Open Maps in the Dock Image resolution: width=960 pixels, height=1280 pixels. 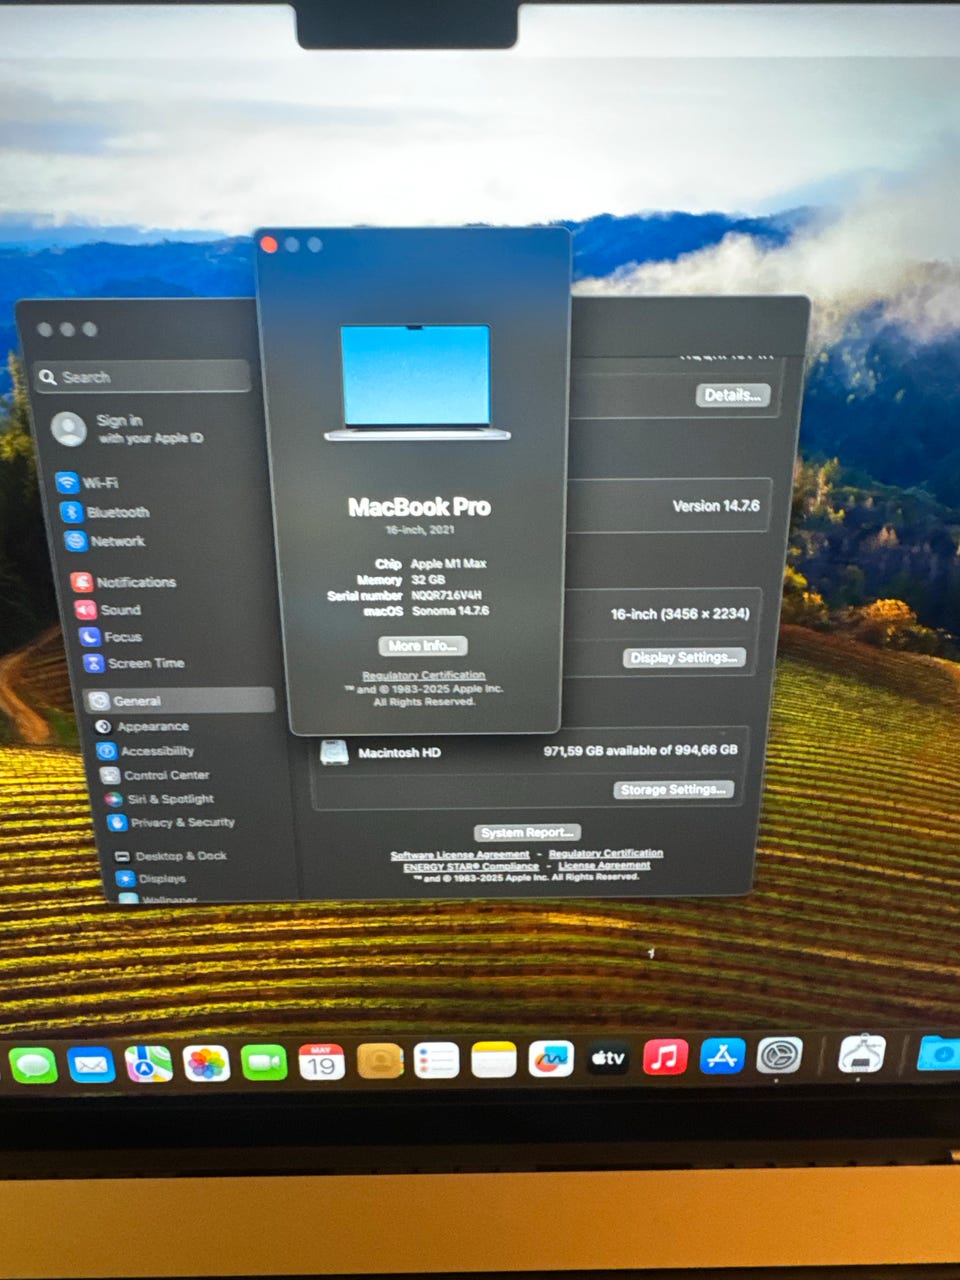pyautogui.click(x=148, y=1063)
